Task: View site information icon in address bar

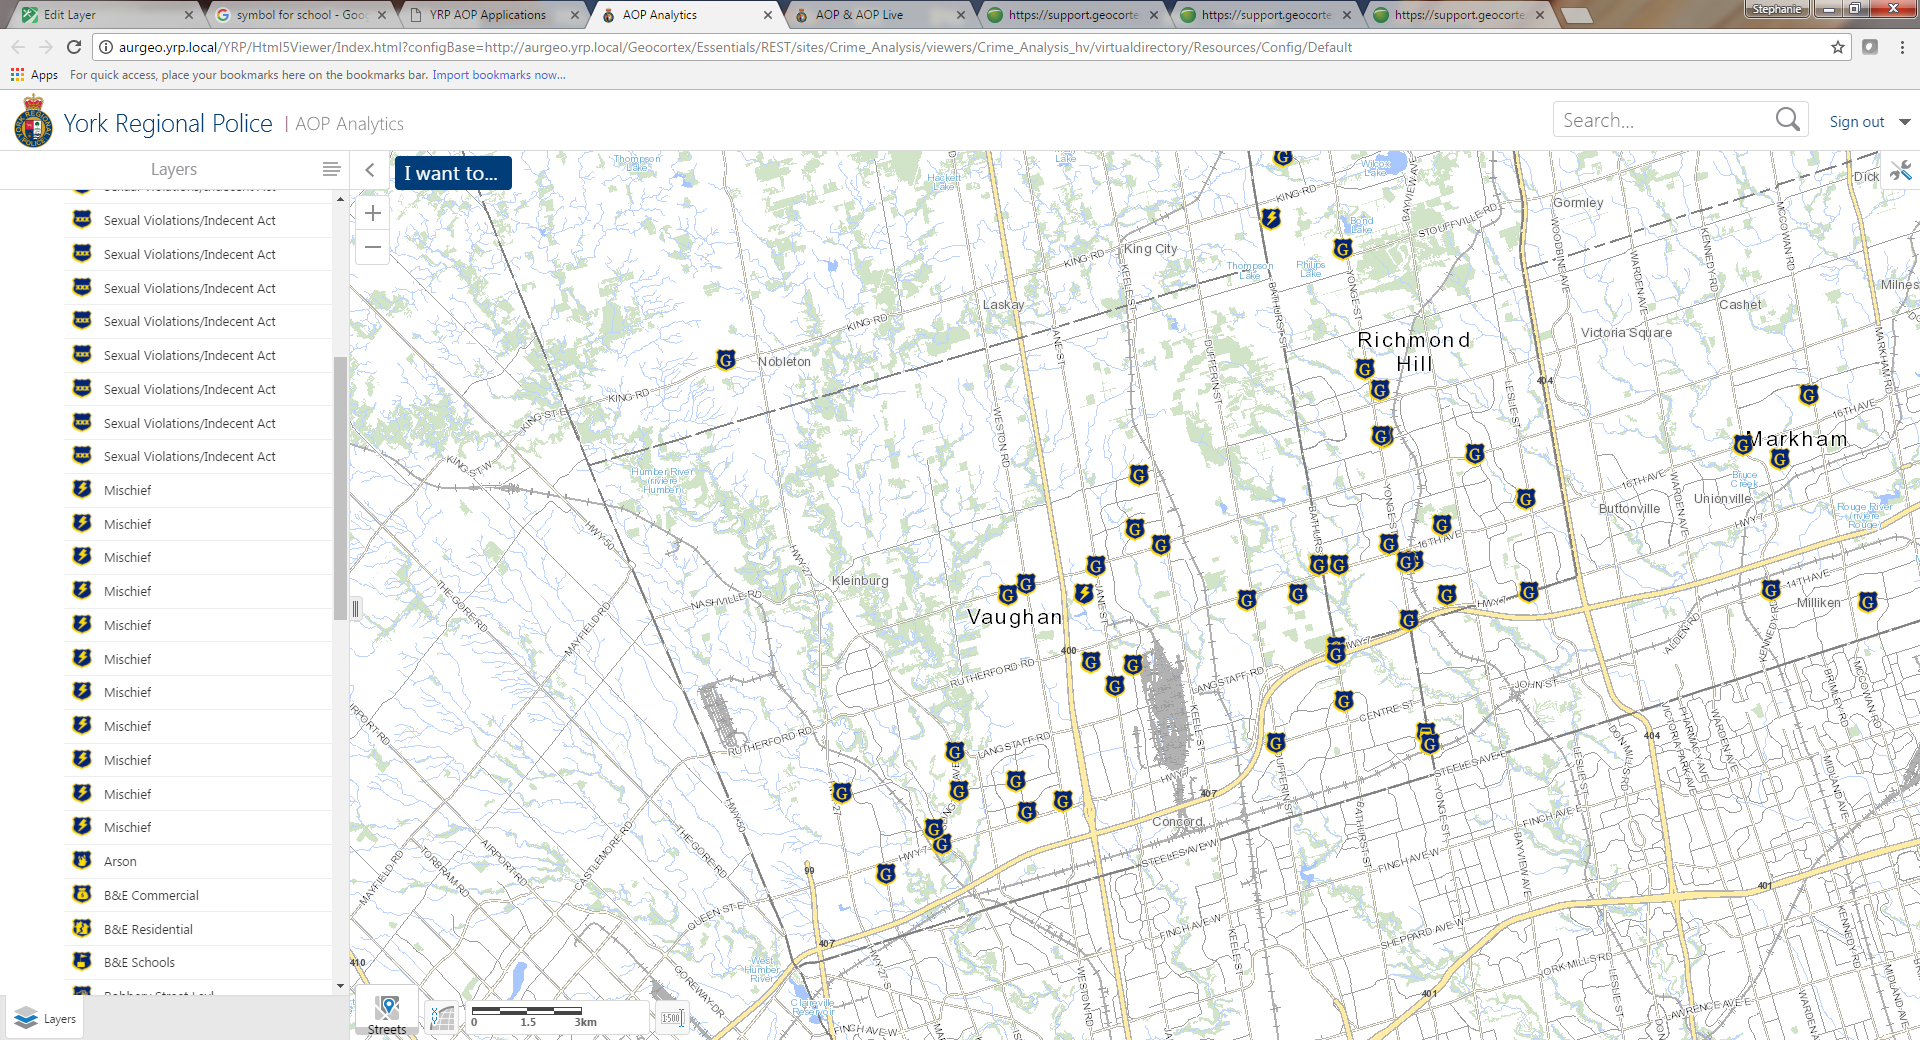Action: pyautogui.click(x=106, y=47)
